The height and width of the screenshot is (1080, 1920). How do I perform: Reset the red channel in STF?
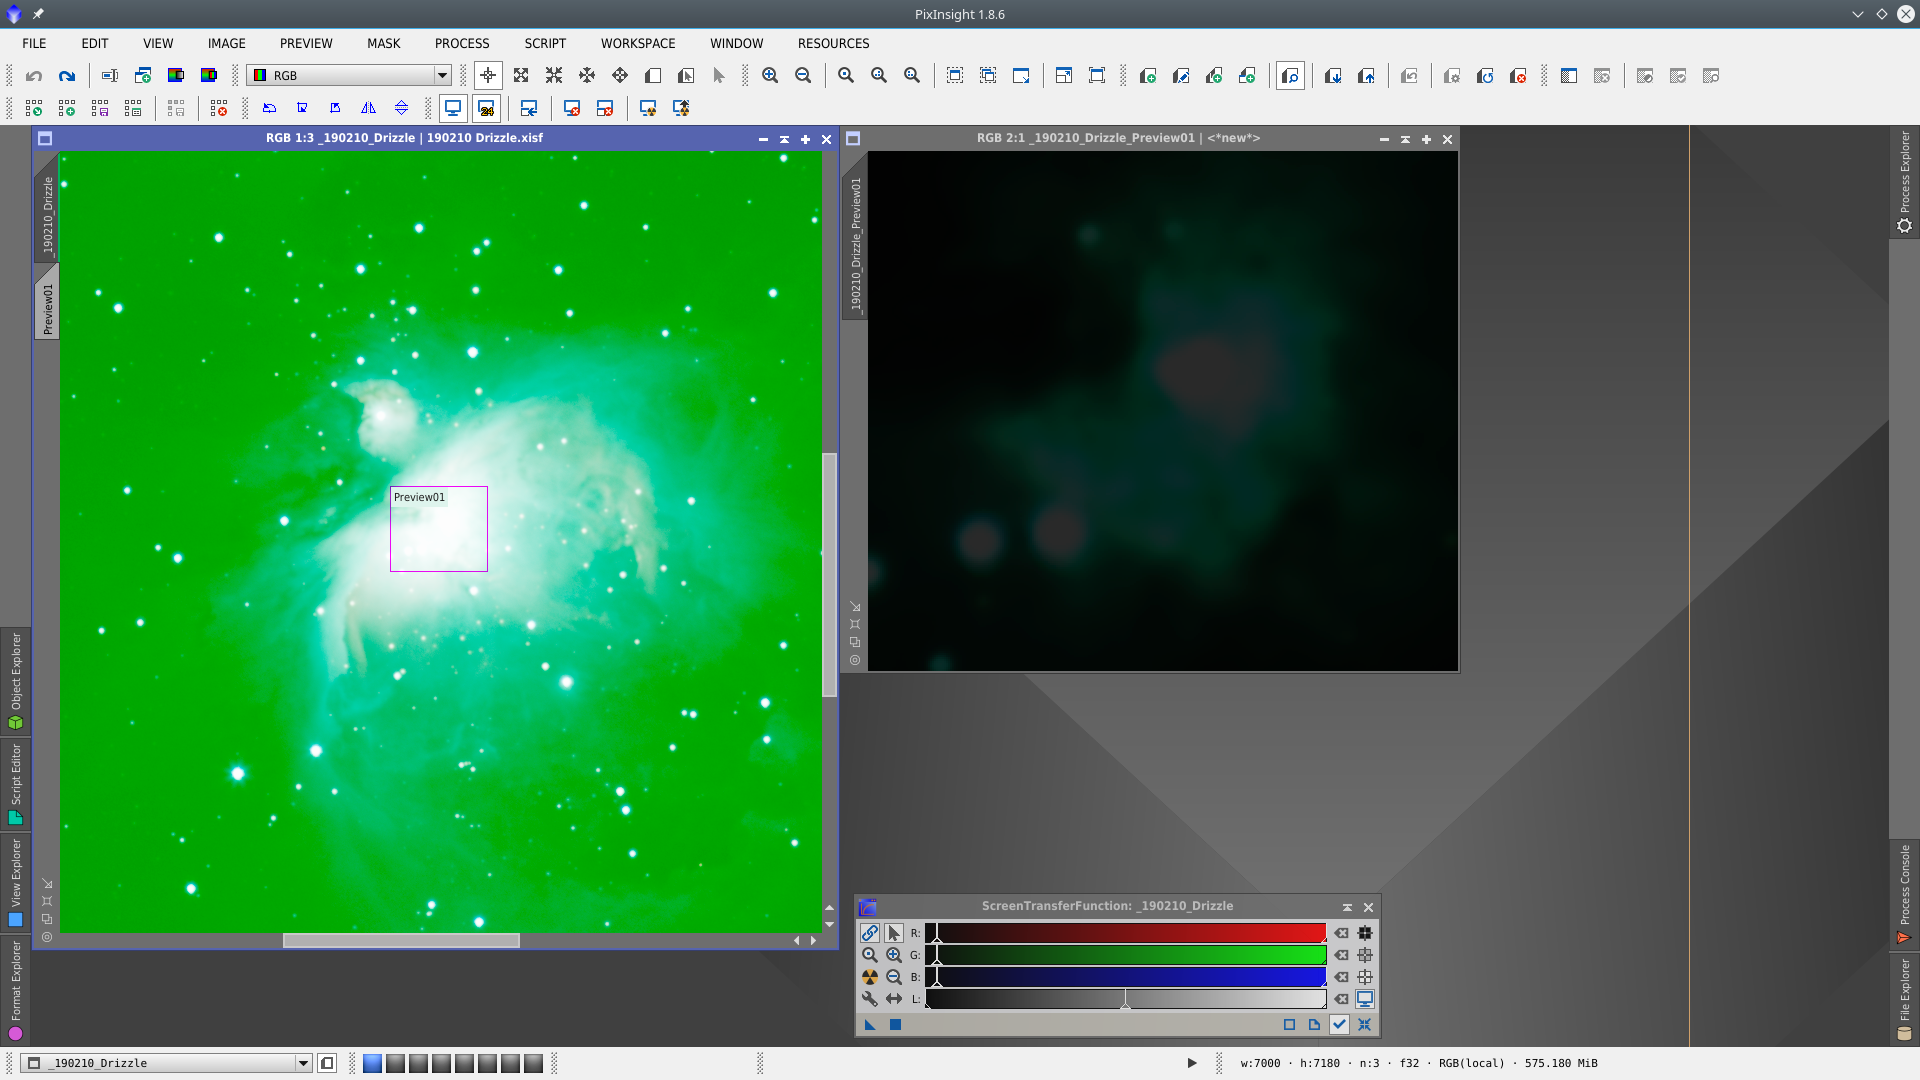tap(1342, 933)
